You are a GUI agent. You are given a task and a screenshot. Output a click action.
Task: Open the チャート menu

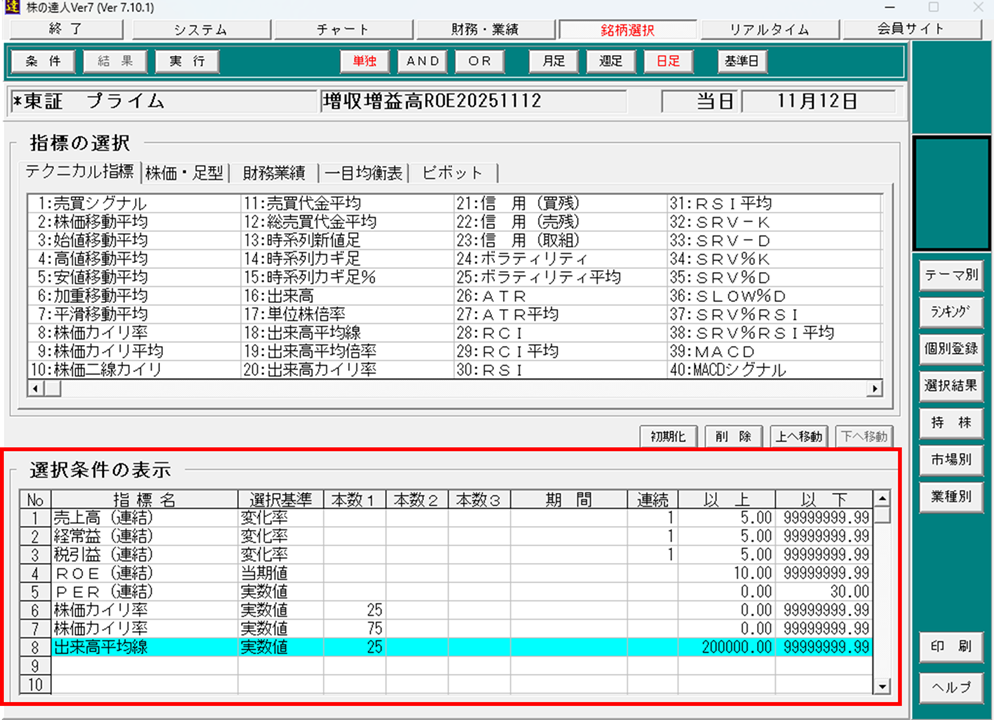(343, 30)
